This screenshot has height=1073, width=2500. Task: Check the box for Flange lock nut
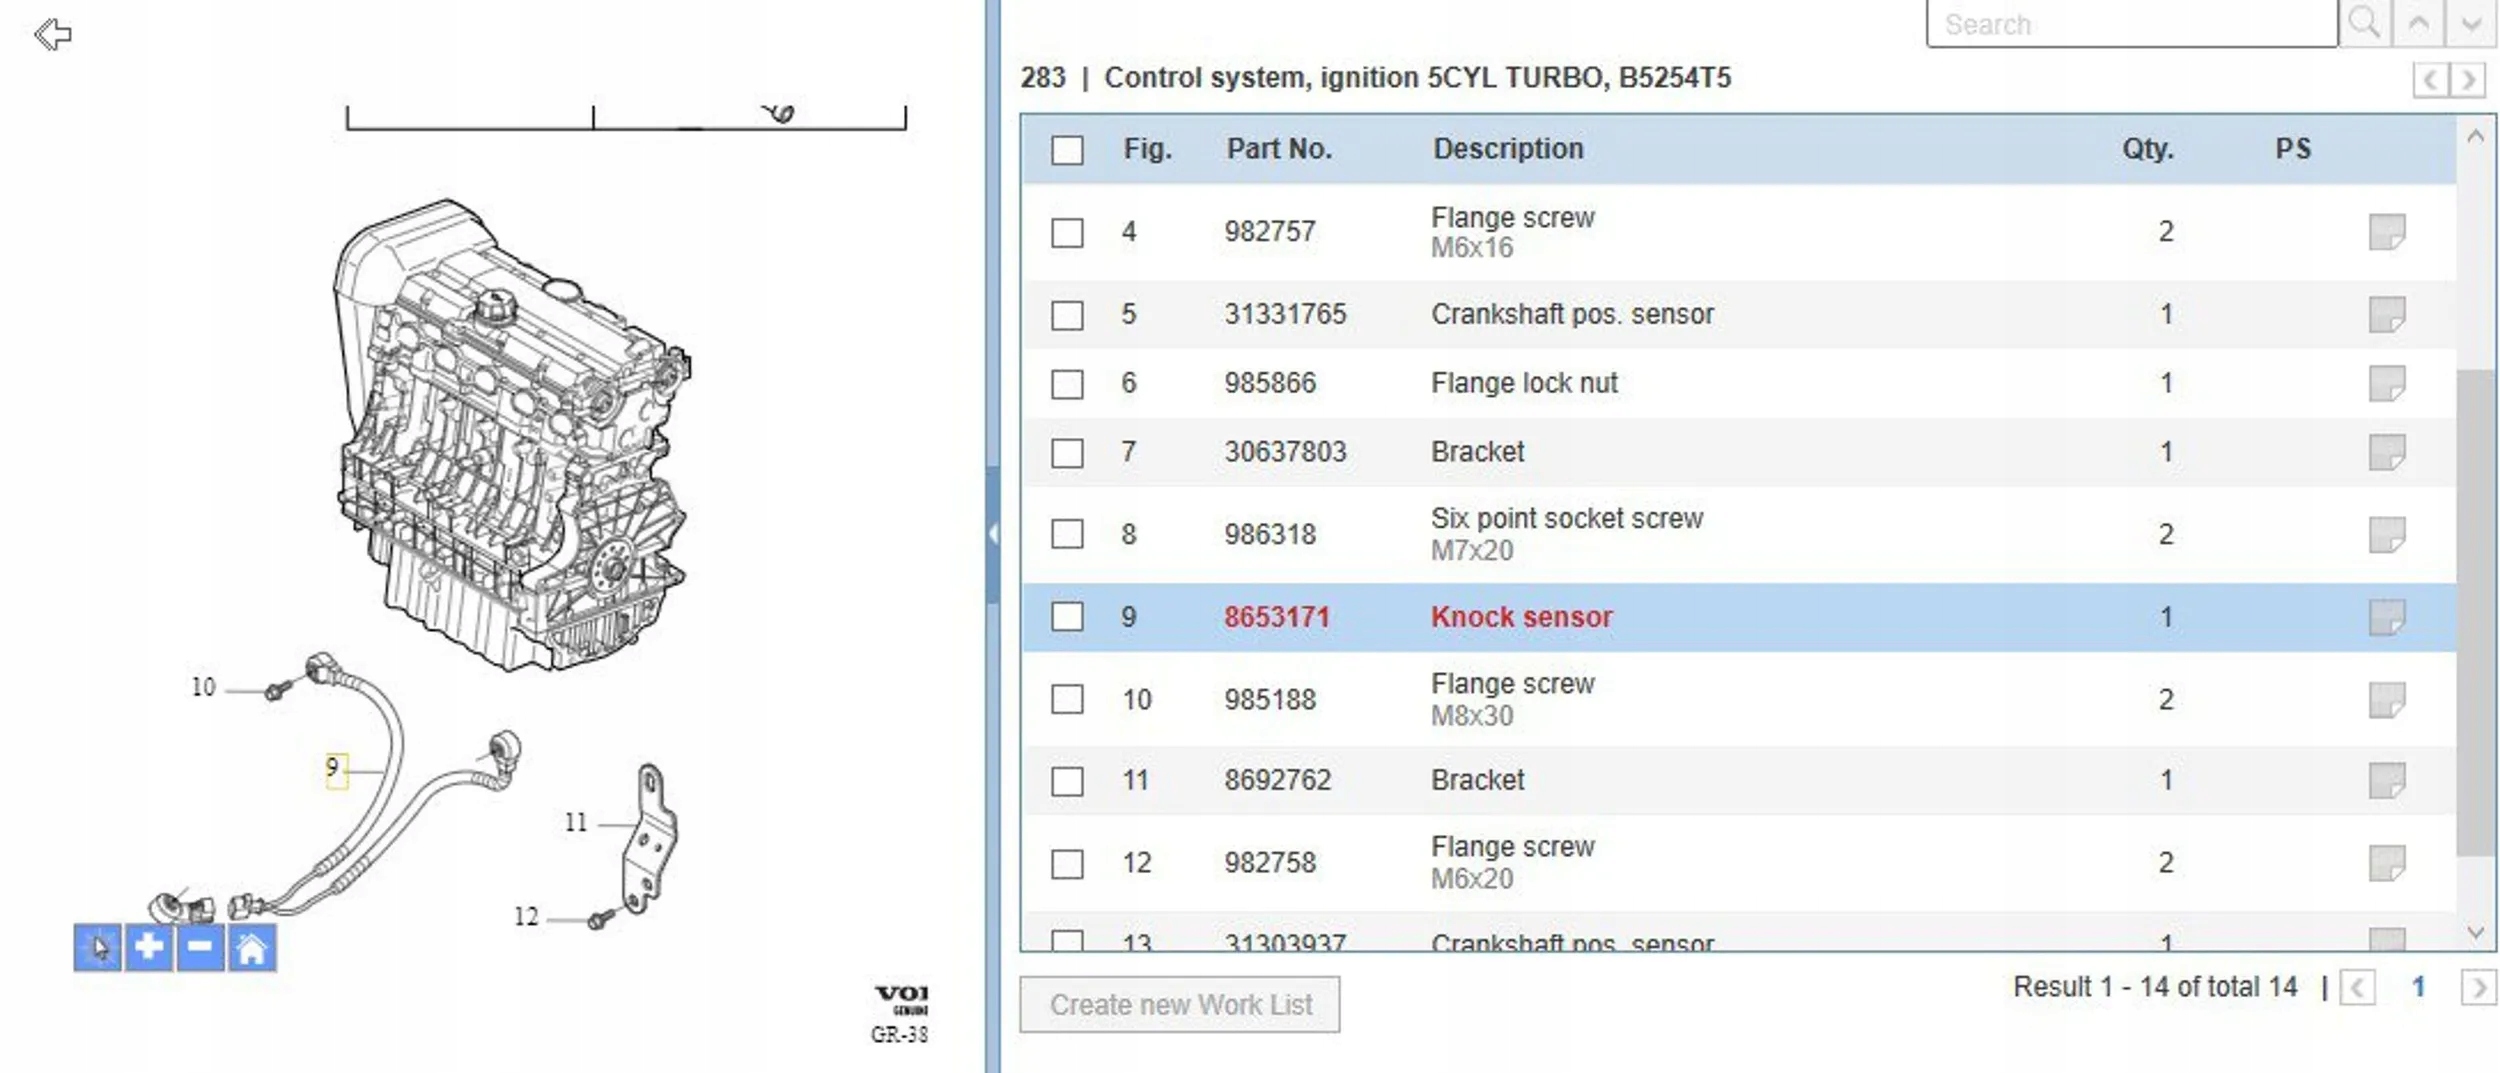[1067, 384]
